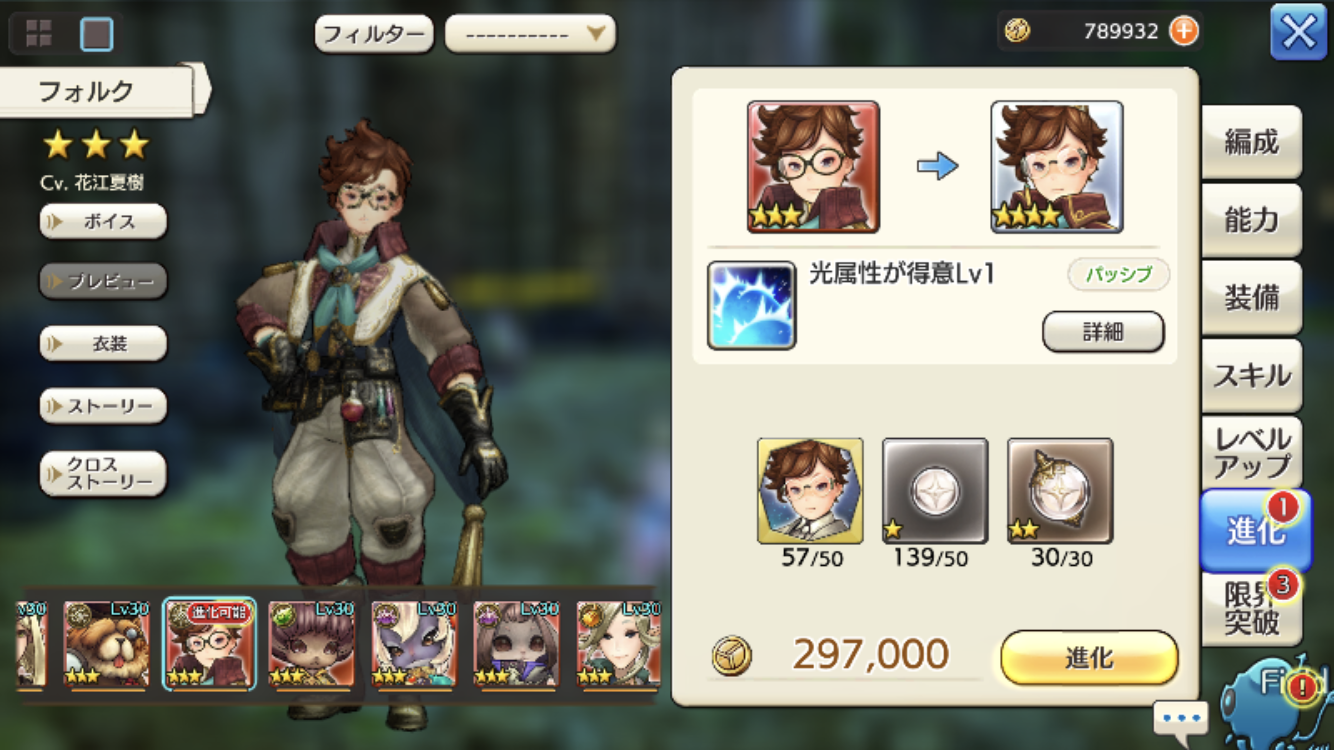Expand the クロスストーリー entry
The height and width of the screenshot is (750, 1334).
pyautogui.click(x=103, y=473)
